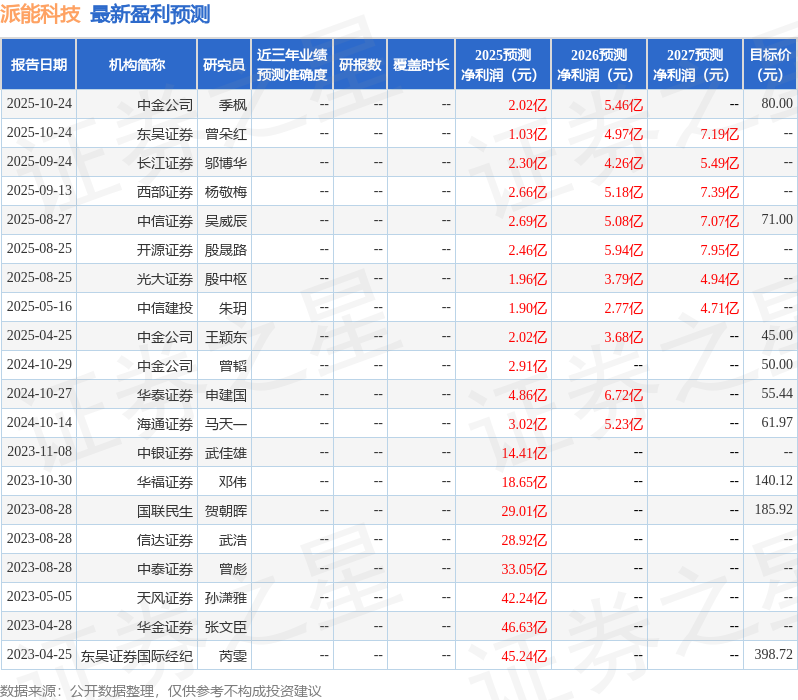Screen dimensions: 798x700
Task: Click the 最新盈利预测 heading
Action: tap(150, 14)
